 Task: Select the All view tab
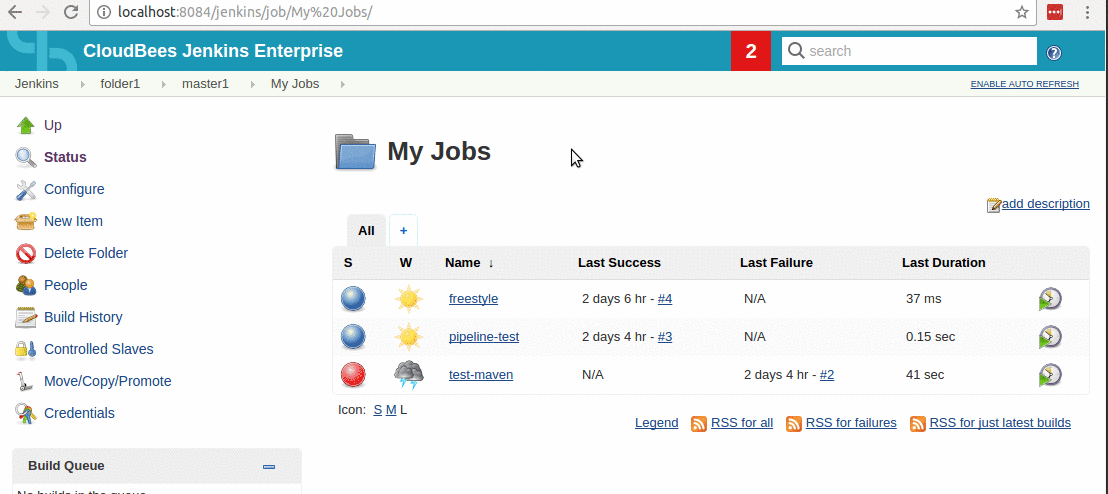tap(366, 230)
